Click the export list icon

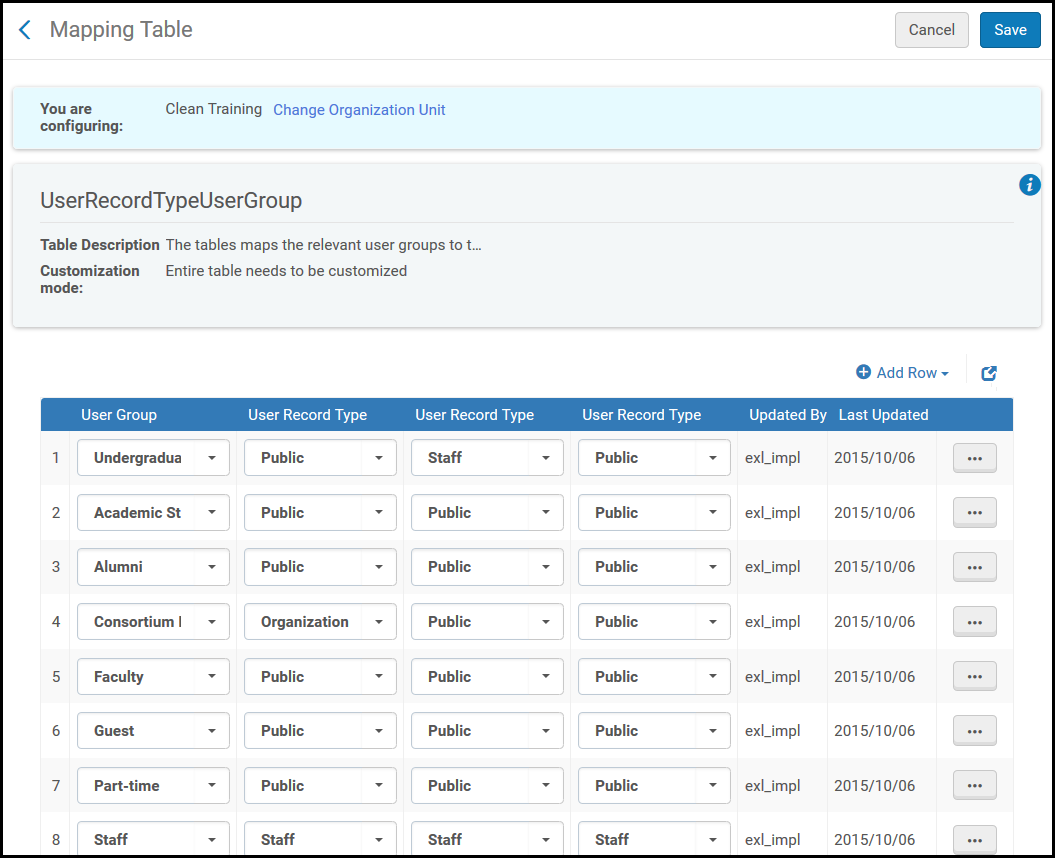988,373
